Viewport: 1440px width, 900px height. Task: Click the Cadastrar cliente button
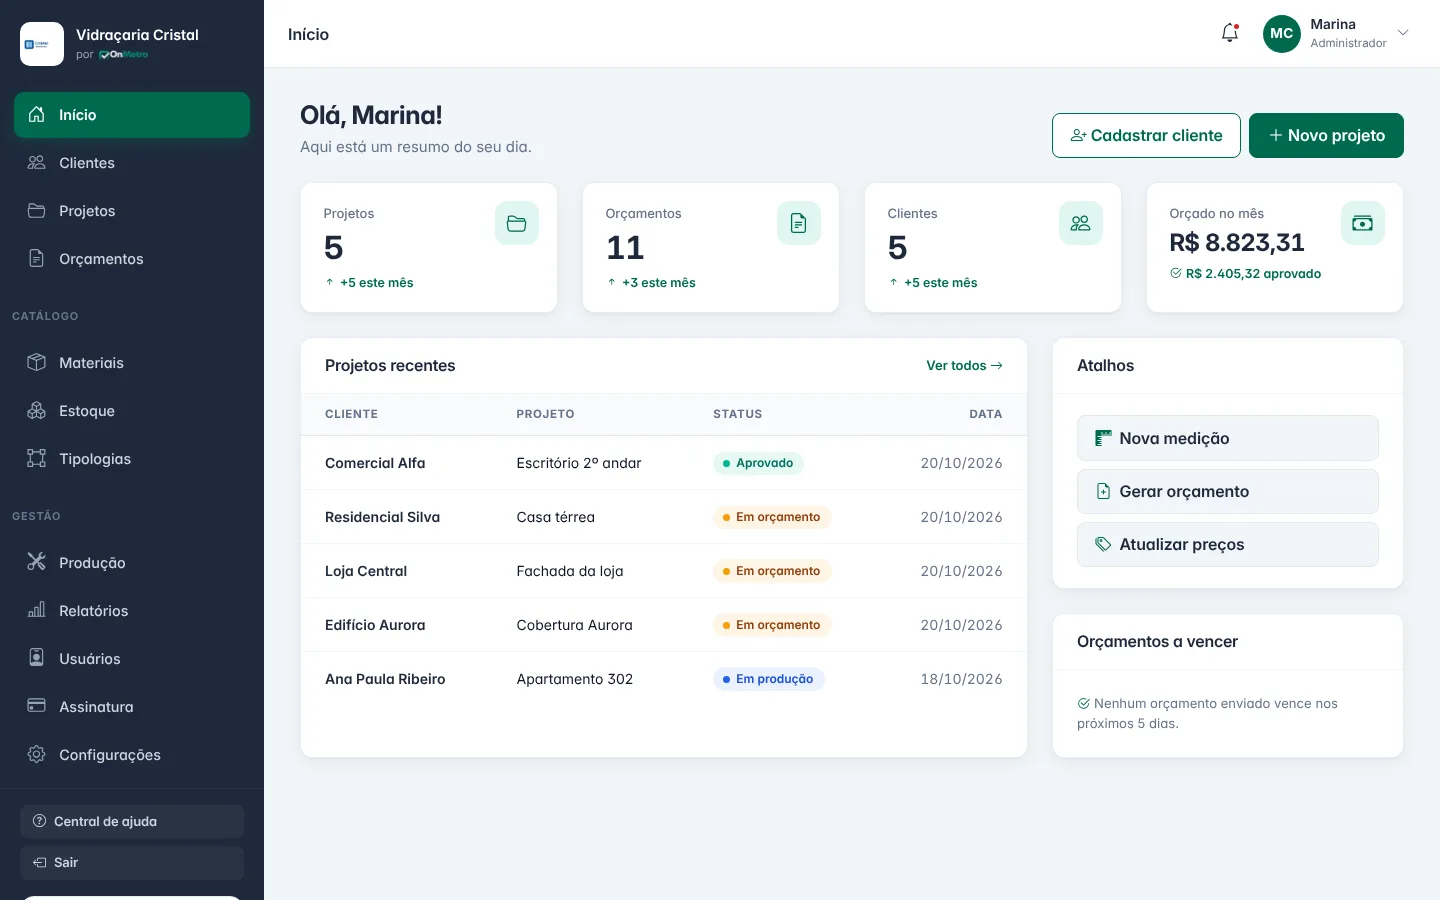click(1146, 135)
